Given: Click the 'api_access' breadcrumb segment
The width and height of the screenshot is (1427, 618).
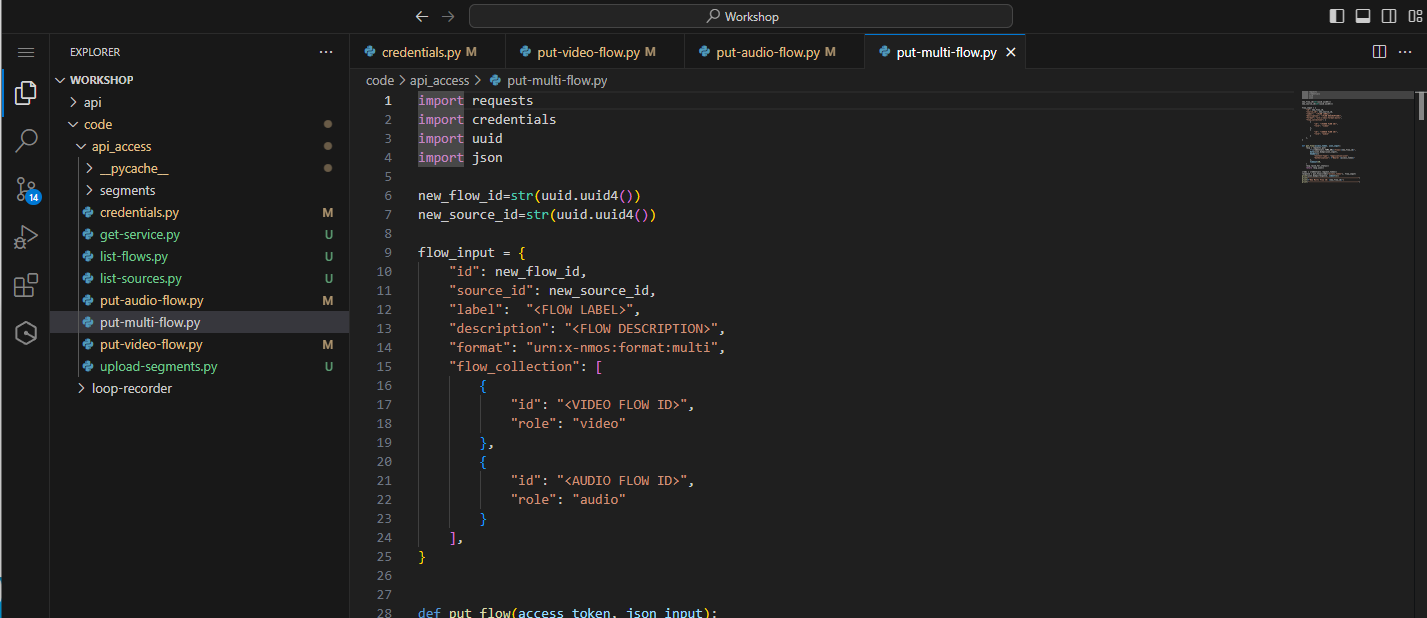Looking at the screenshot, I should [439, 80].
